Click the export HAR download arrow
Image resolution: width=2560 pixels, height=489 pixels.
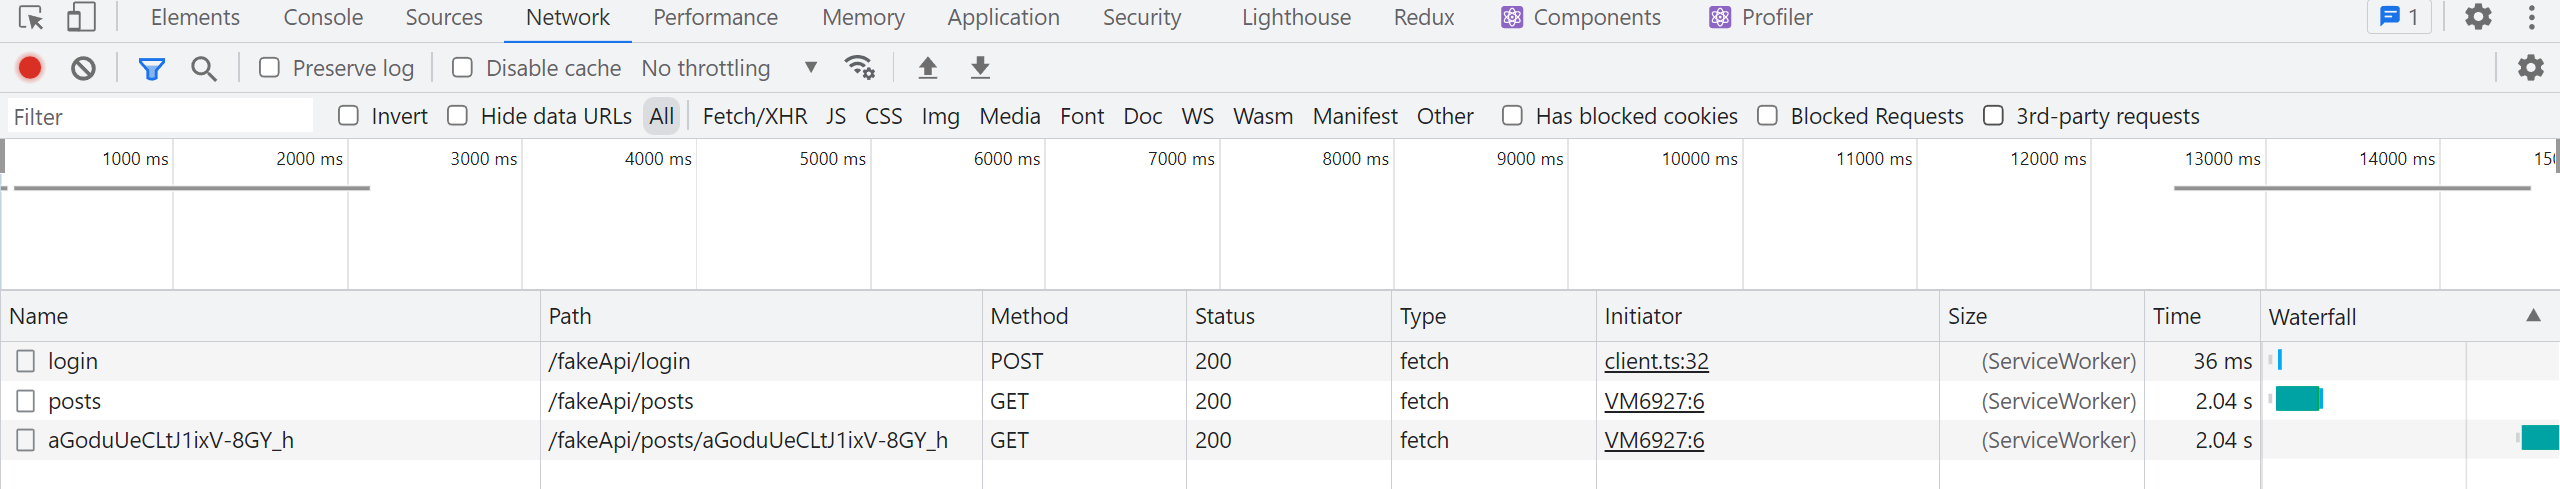[980, 68]
